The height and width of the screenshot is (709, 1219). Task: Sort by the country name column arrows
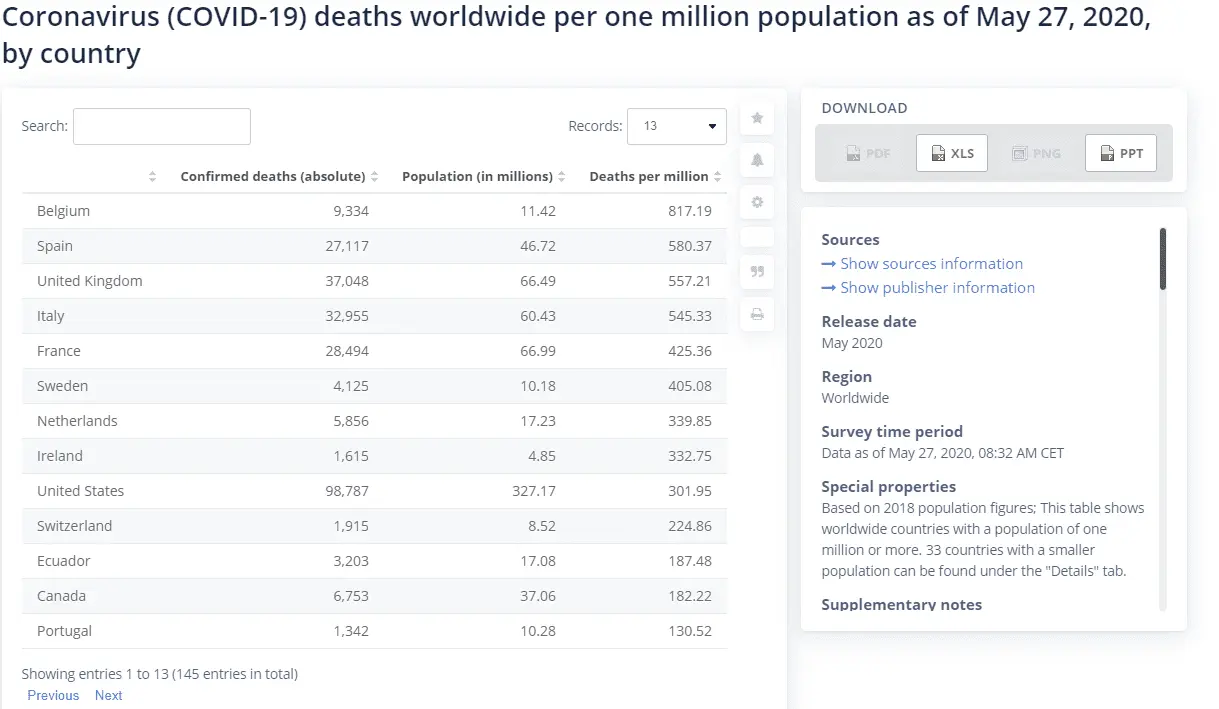(152, 177)
